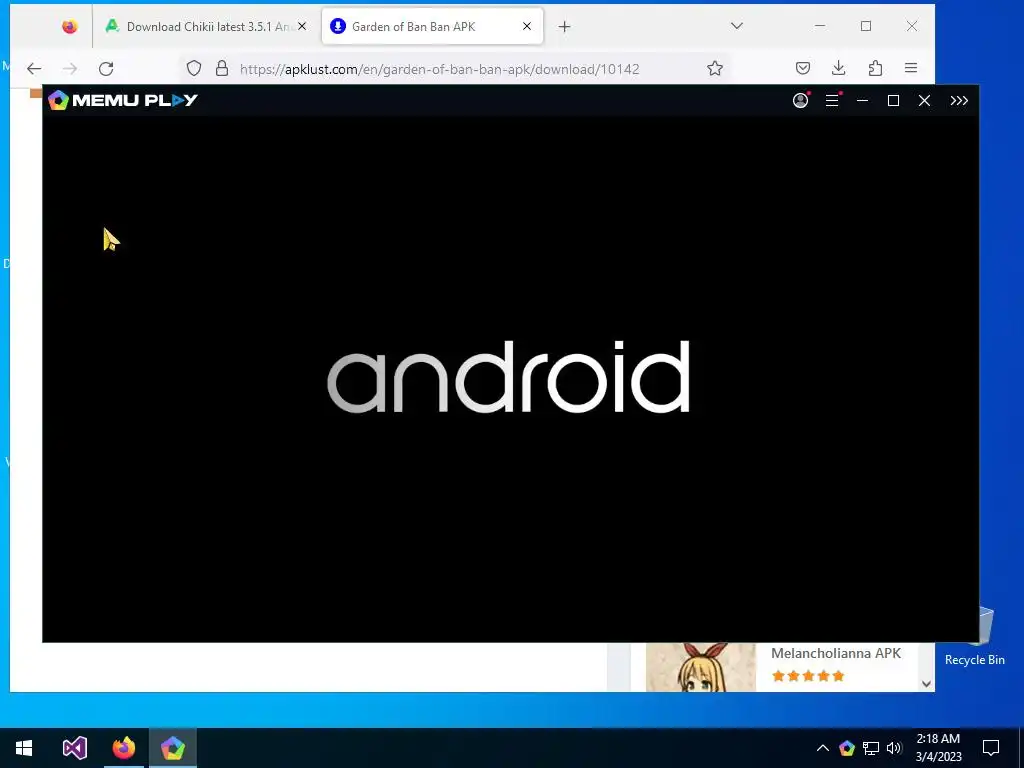Image resolution: width=1024 pixels, height=768 pixels.
Task: Select the Garden of Ban Ban APK tab
Action: [432, 26]
